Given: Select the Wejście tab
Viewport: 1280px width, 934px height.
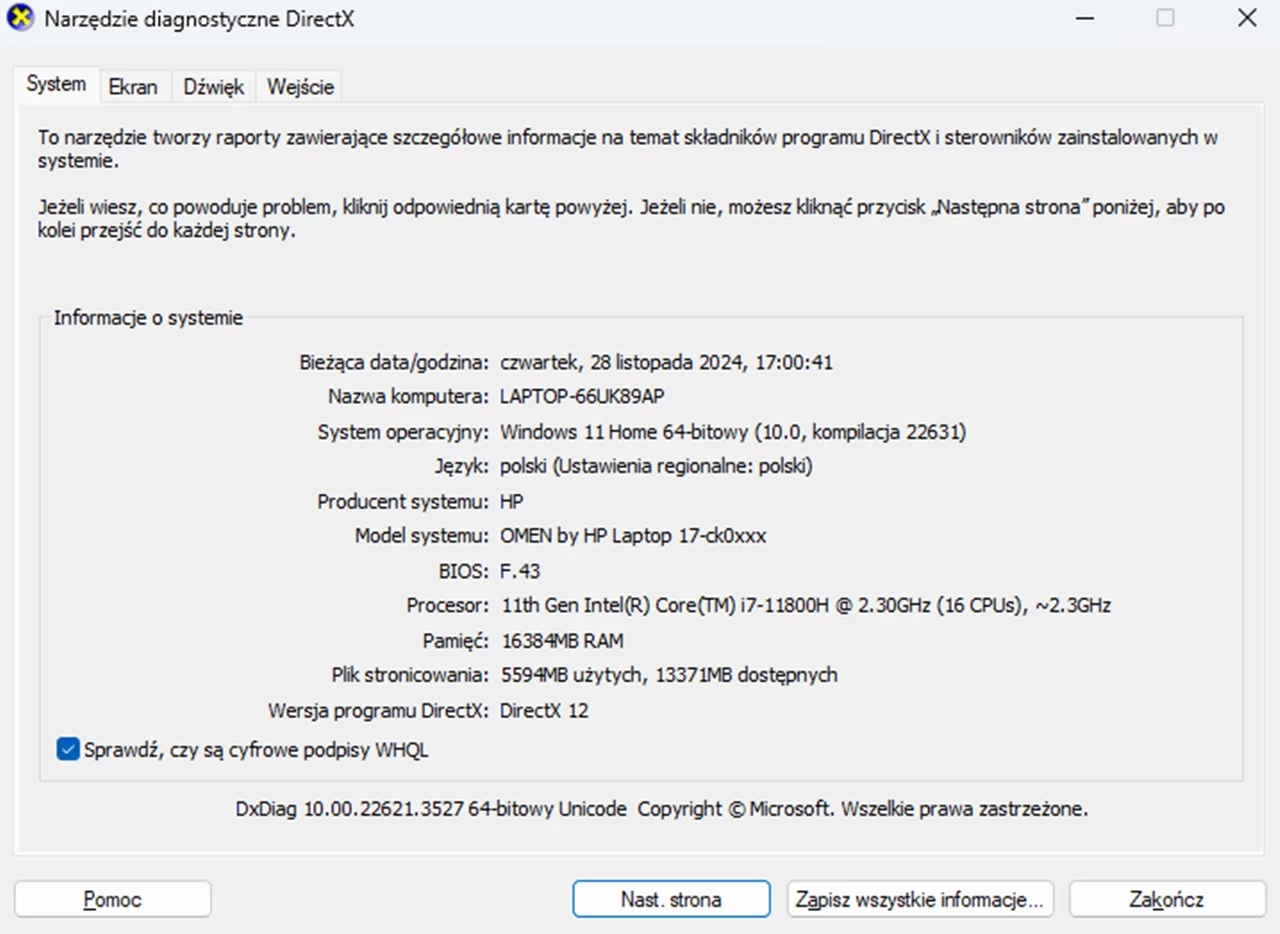Looking at the screenshot, I should 300,87.
